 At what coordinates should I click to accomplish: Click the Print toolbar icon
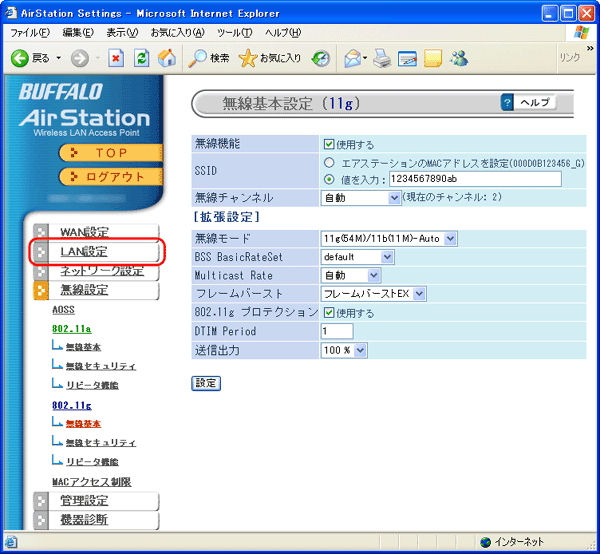tap(382, 58)
